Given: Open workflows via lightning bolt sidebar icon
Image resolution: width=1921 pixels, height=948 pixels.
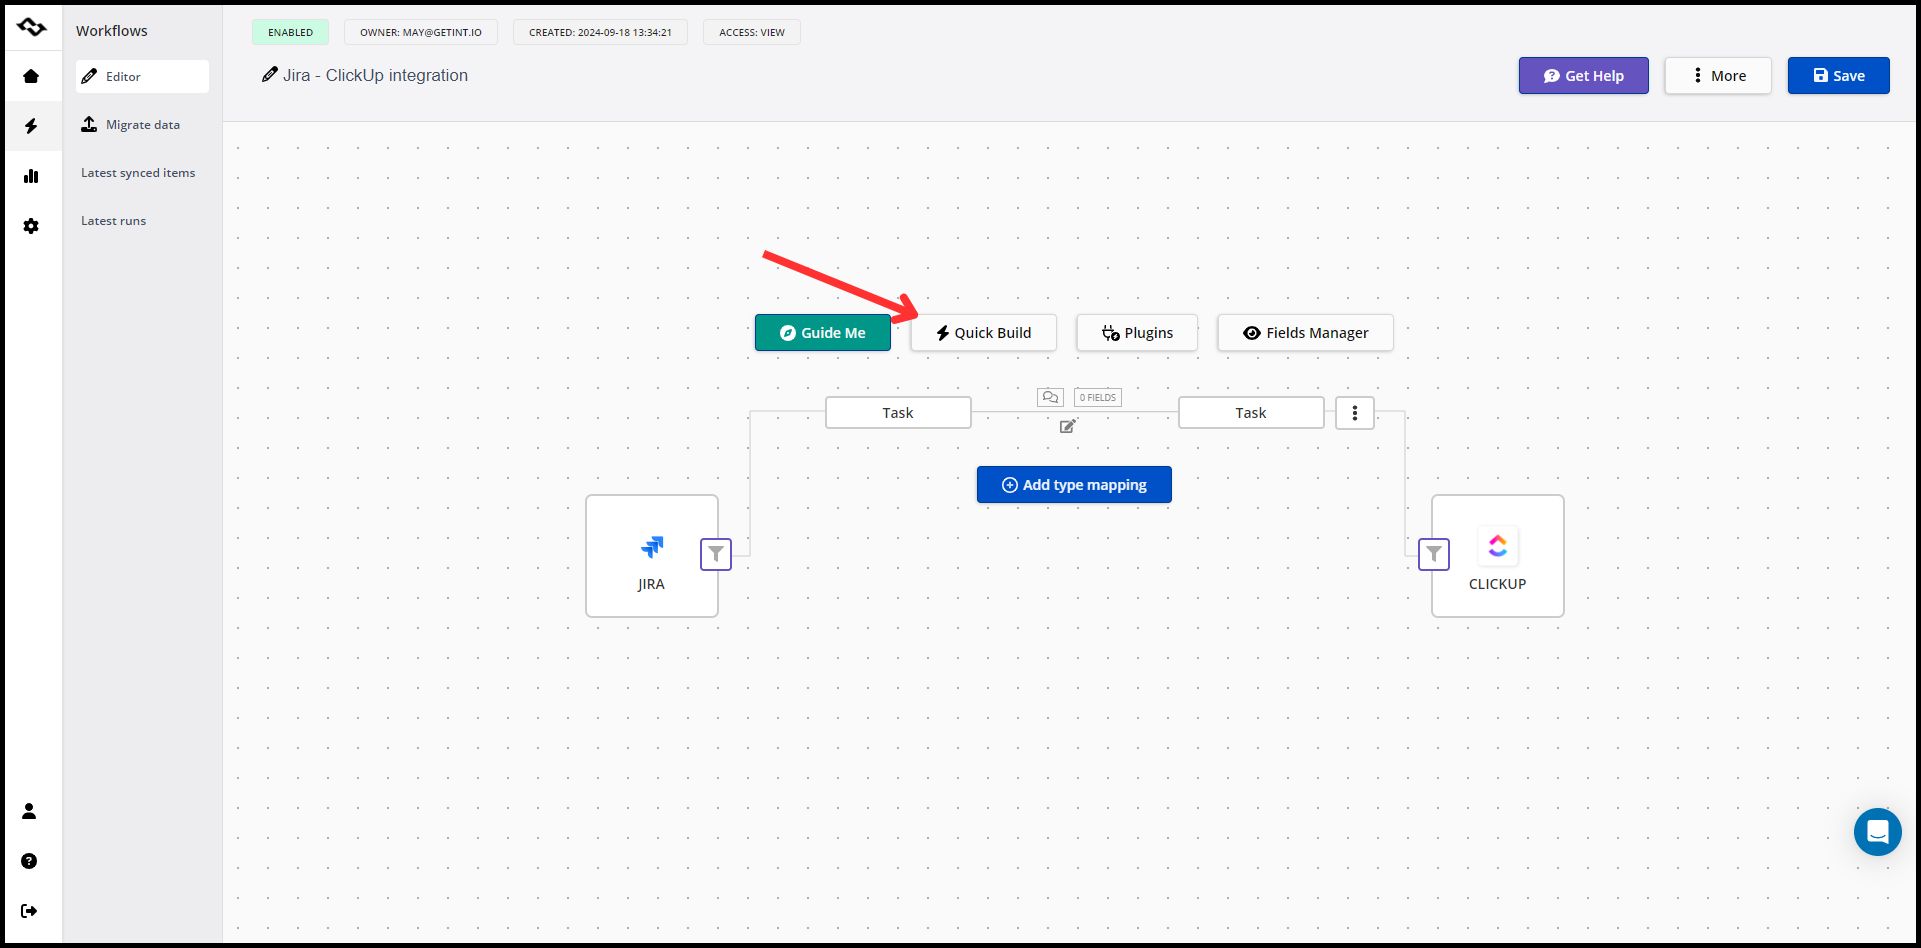Looking at the screenshot, I should tap(31, 126).
